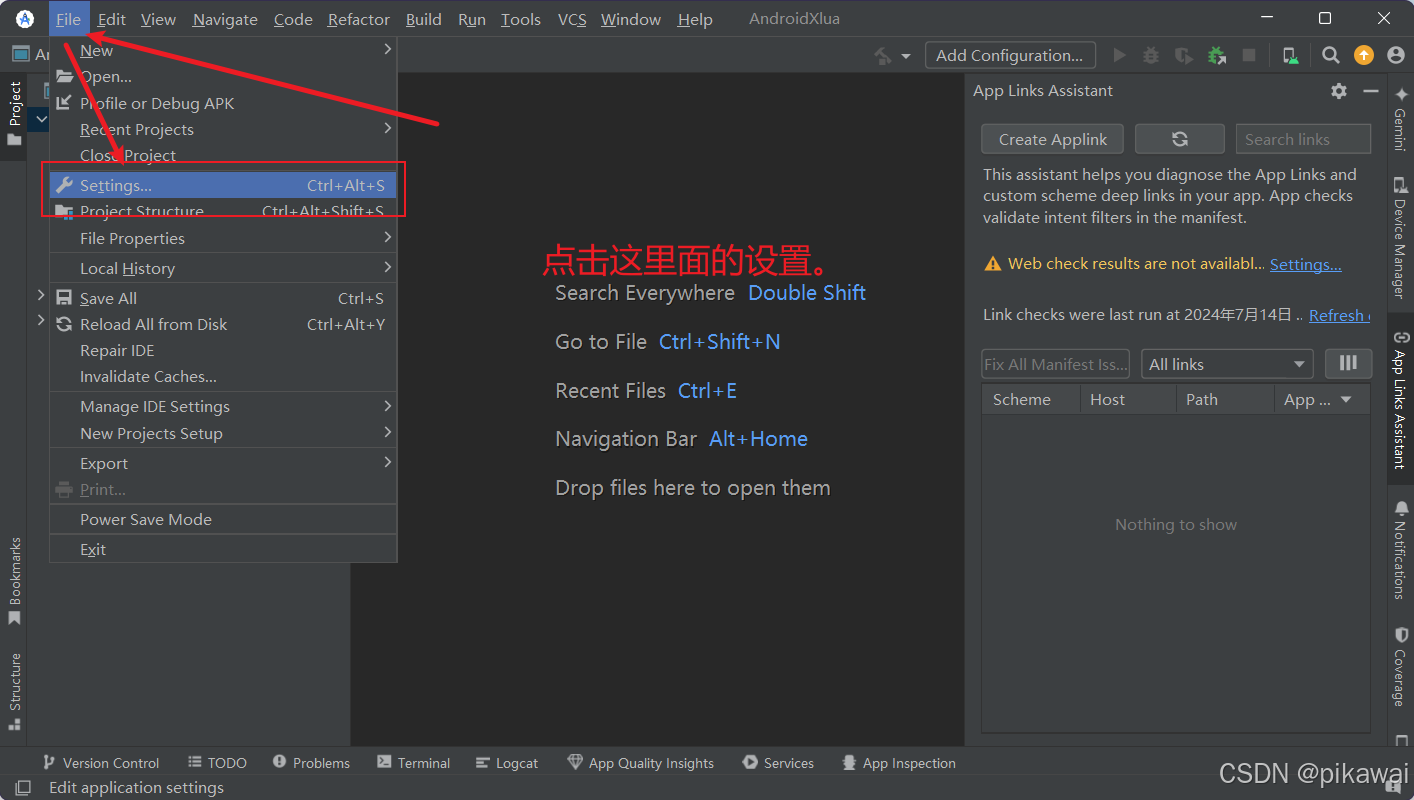Image resolution: width=1414 pixels, height=800 pixels.
Task: Click inside the Search links field
Action: 1302,138
